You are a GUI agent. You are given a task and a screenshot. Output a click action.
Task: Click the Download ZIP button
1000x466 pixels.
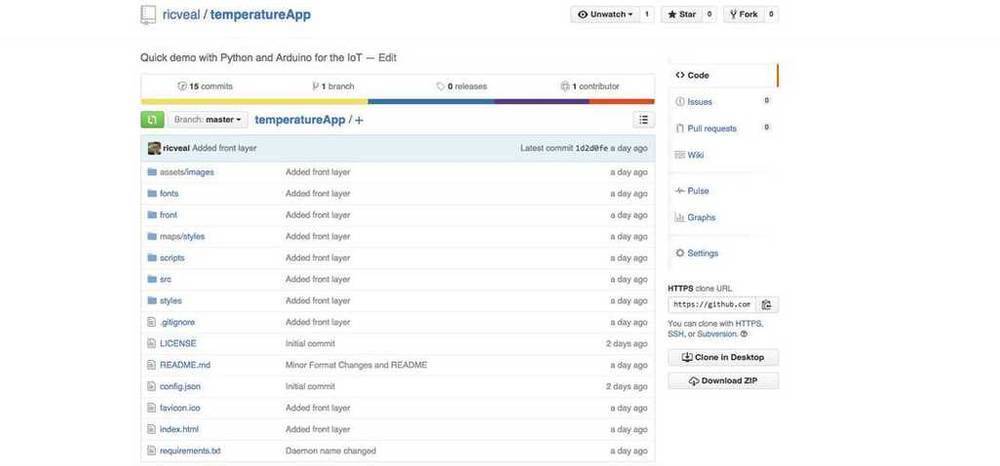coord(723,381)
